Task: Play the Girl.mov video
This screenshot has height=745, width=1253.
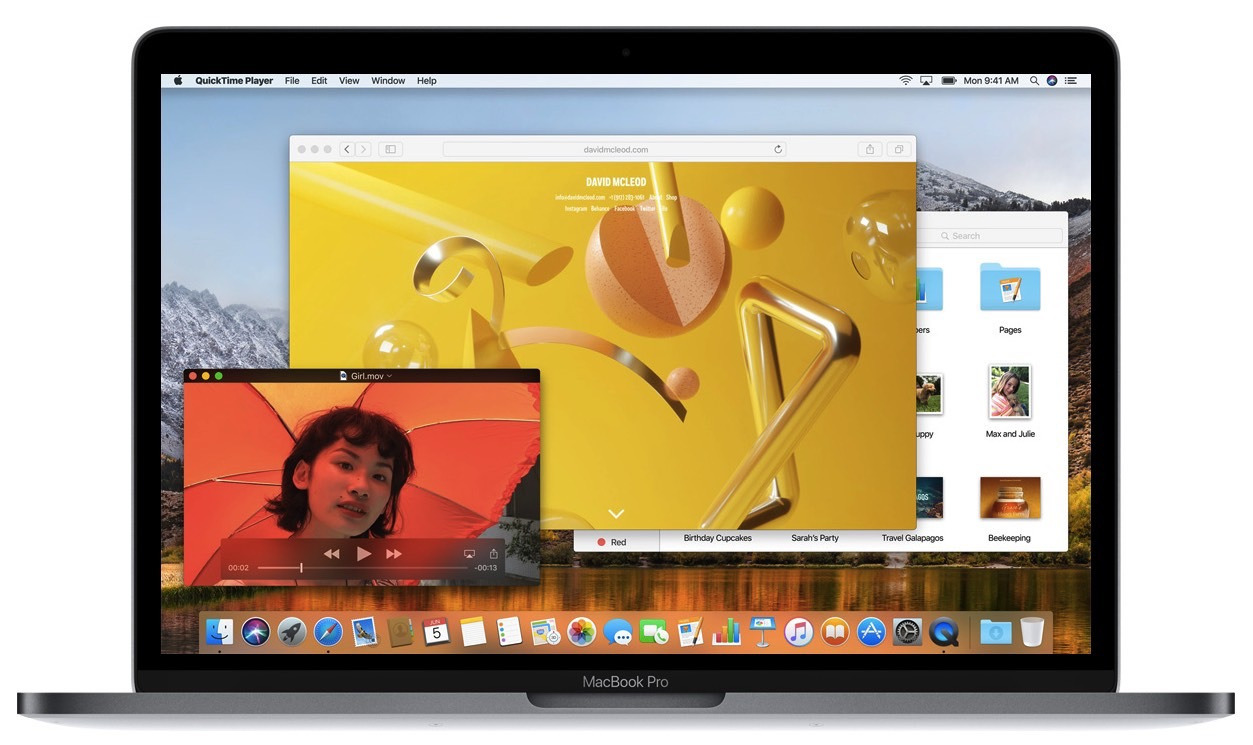Action: (363, 553)
